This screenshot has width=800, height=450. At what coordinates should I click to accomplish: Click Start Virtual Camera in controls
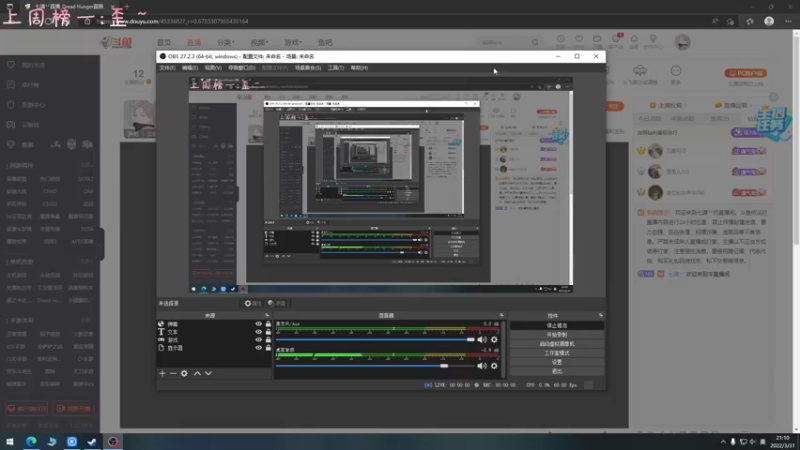click(557, 344)
